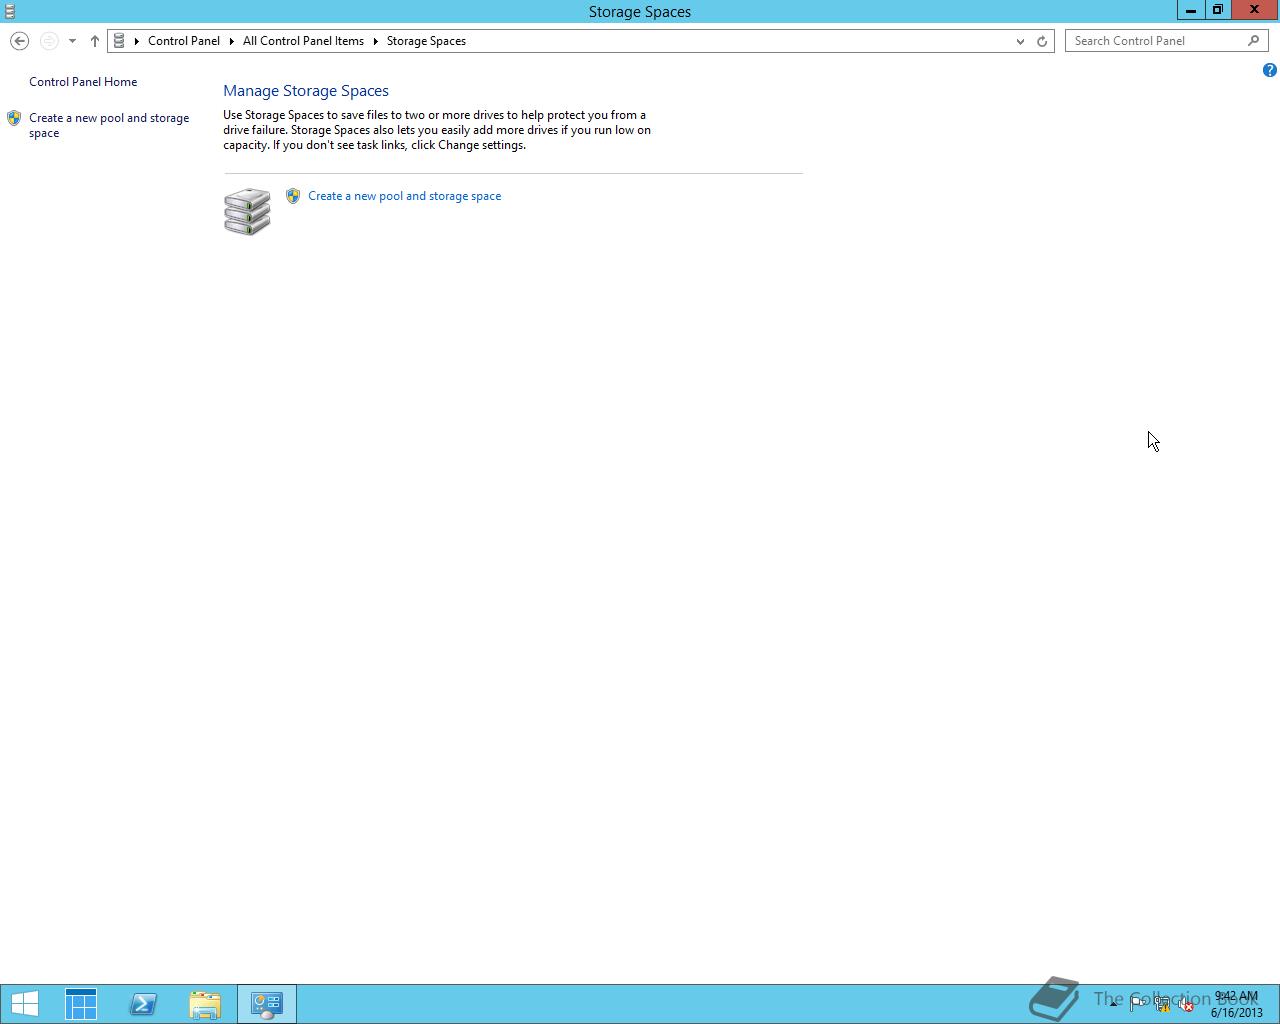The width and height of the screenshot is (1280, 1024).
Task: Click sidebar Create a new pool link
Action: pos(109,125)
